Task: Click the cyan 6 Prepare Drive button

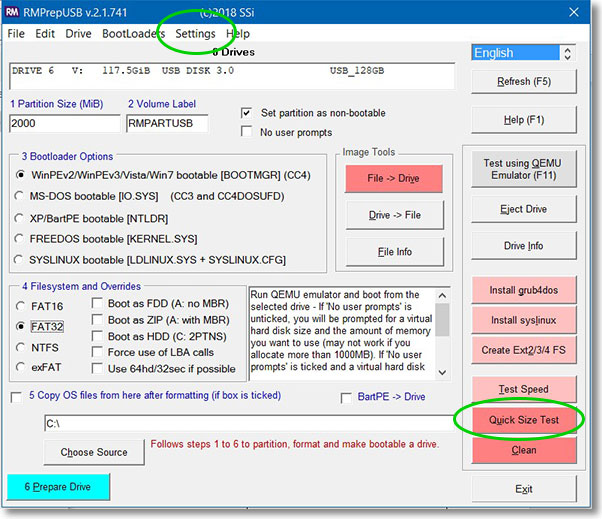Action: [x=58, y=487]
